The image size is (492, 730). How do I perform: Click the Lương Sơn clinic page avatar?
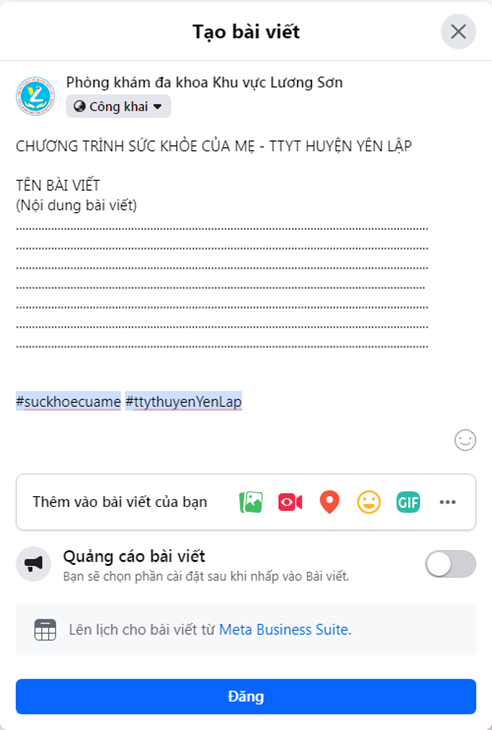tap(35, 96)
